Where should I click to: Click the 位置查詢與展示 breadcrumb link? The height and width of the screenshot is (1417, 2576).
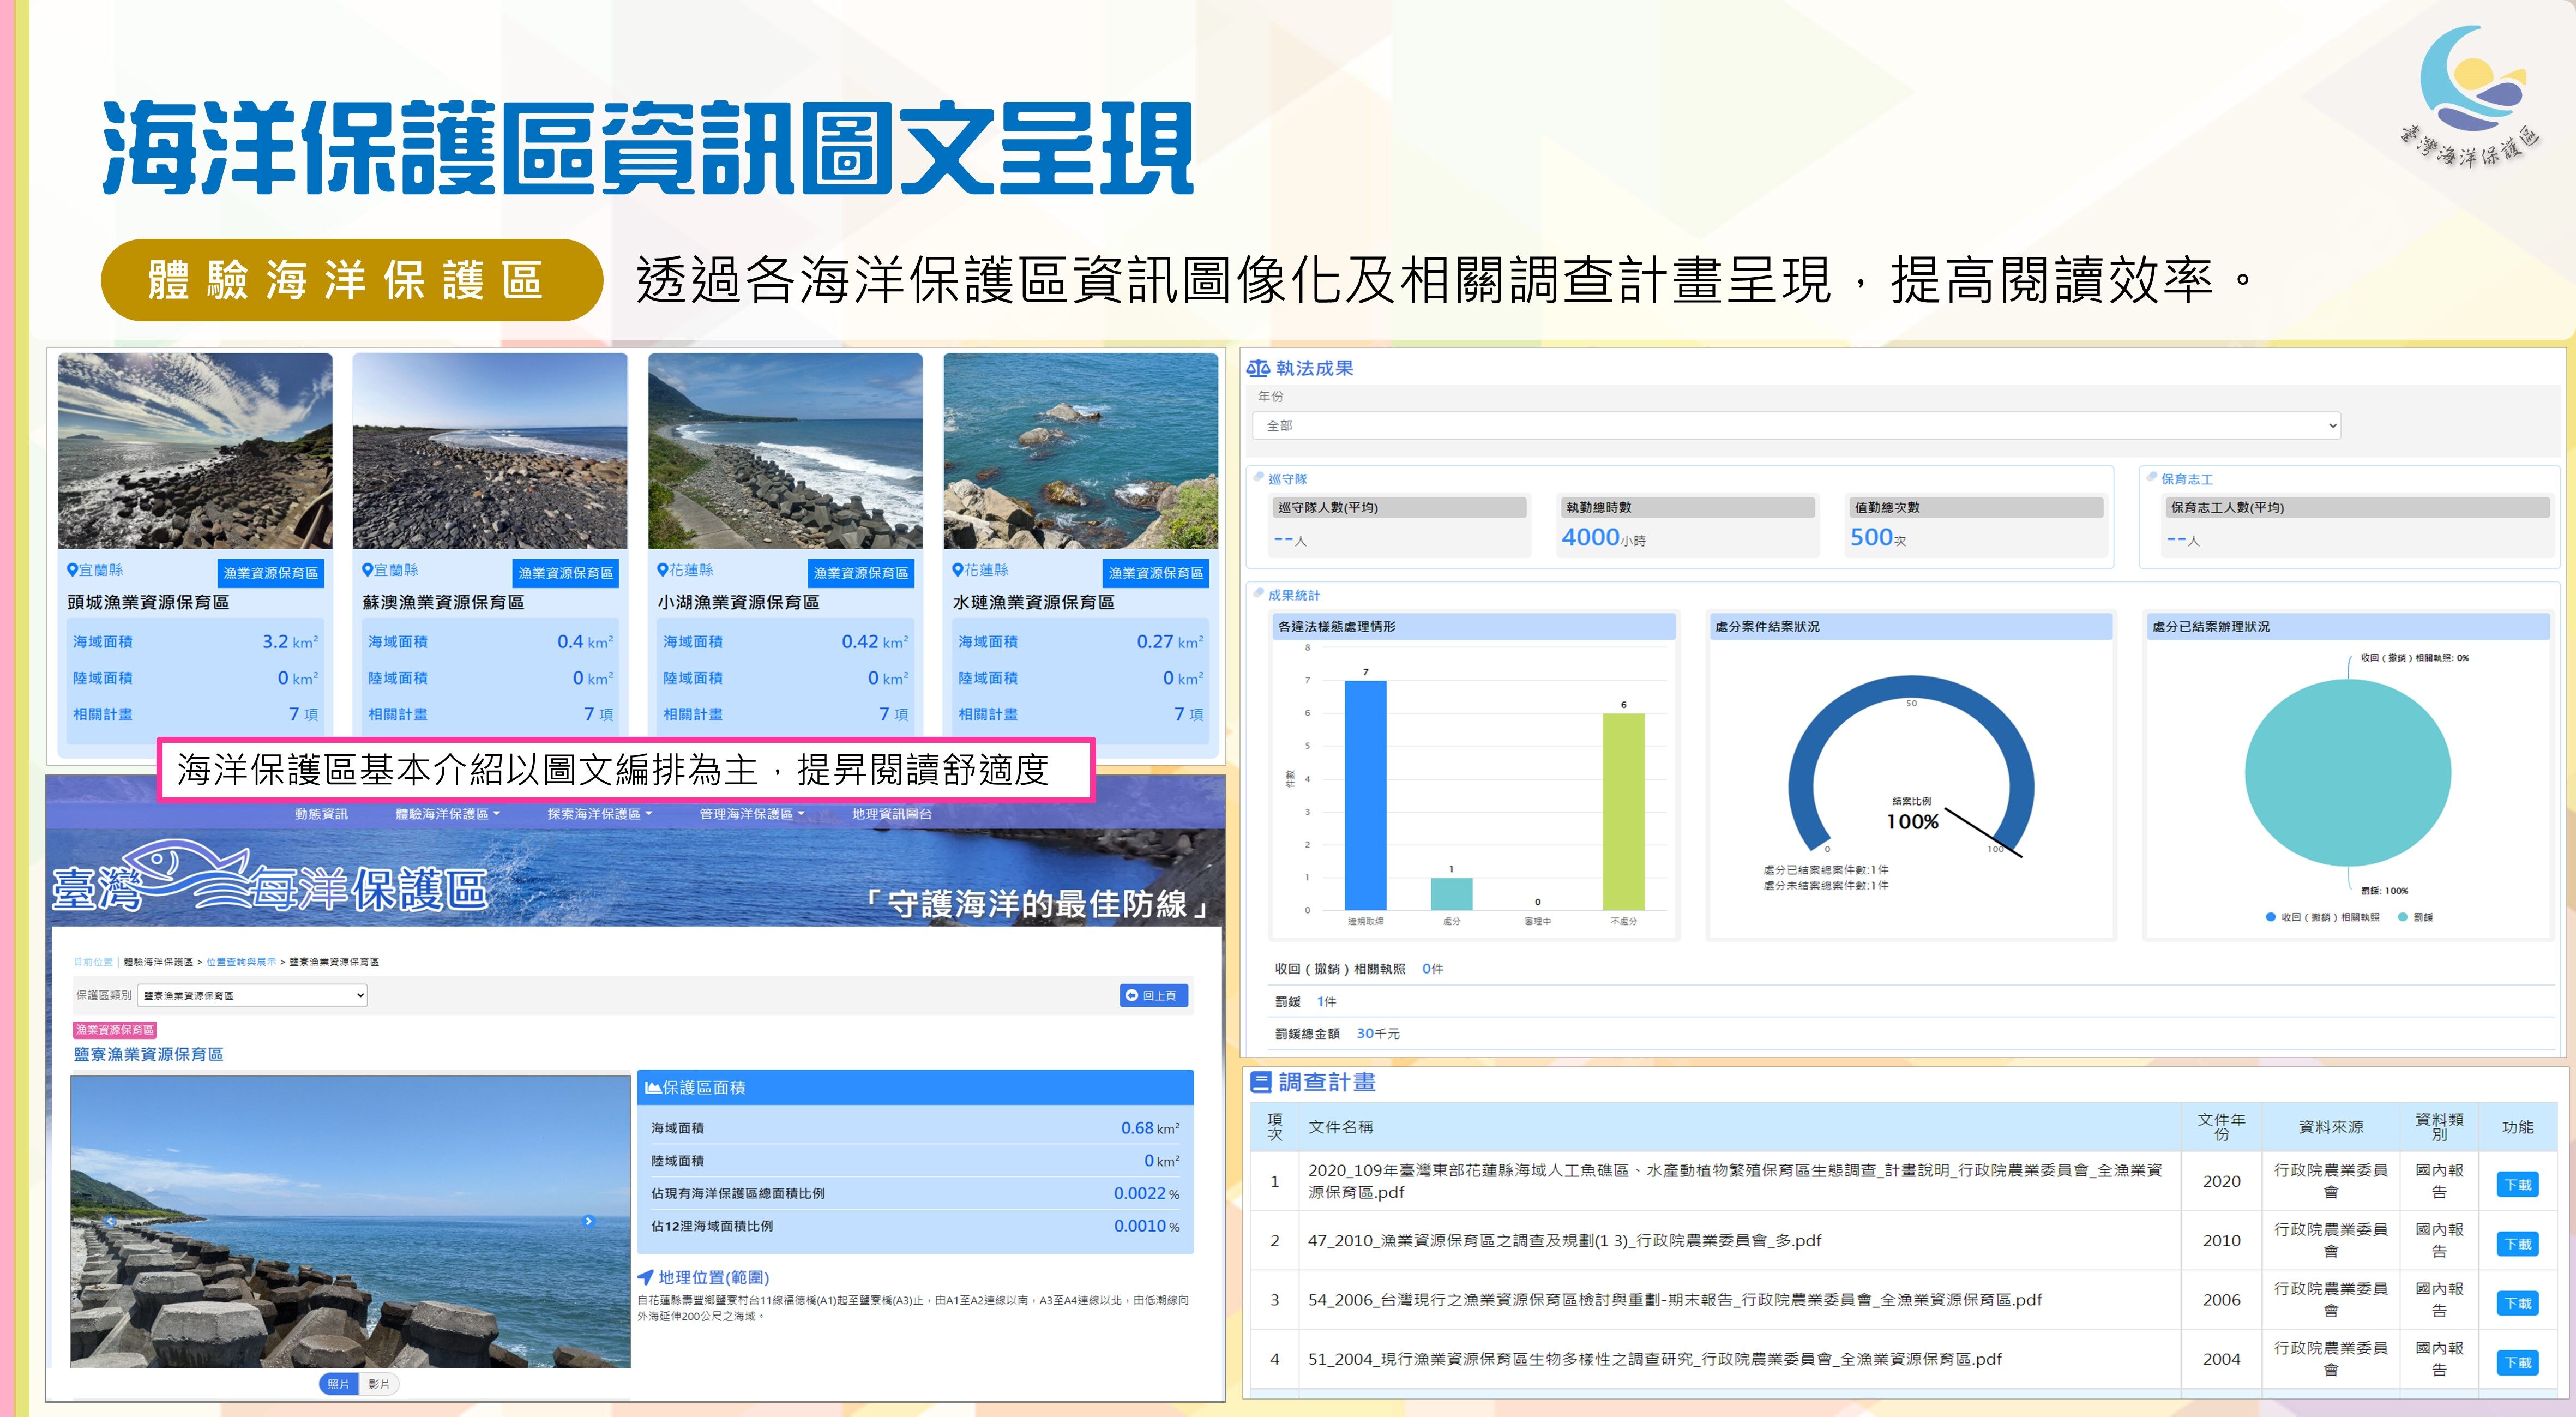(x=241, y=962)
